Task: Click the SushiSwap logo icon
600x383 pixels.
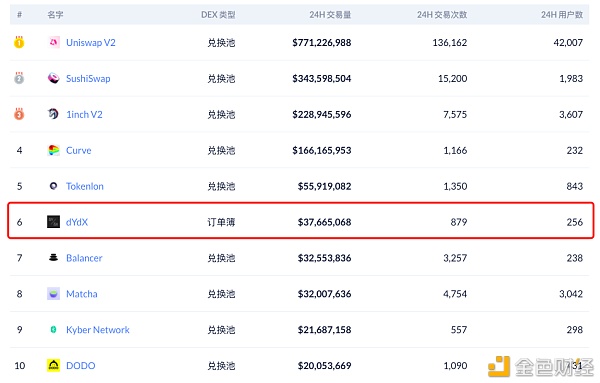Action: [x=54, y=78]
